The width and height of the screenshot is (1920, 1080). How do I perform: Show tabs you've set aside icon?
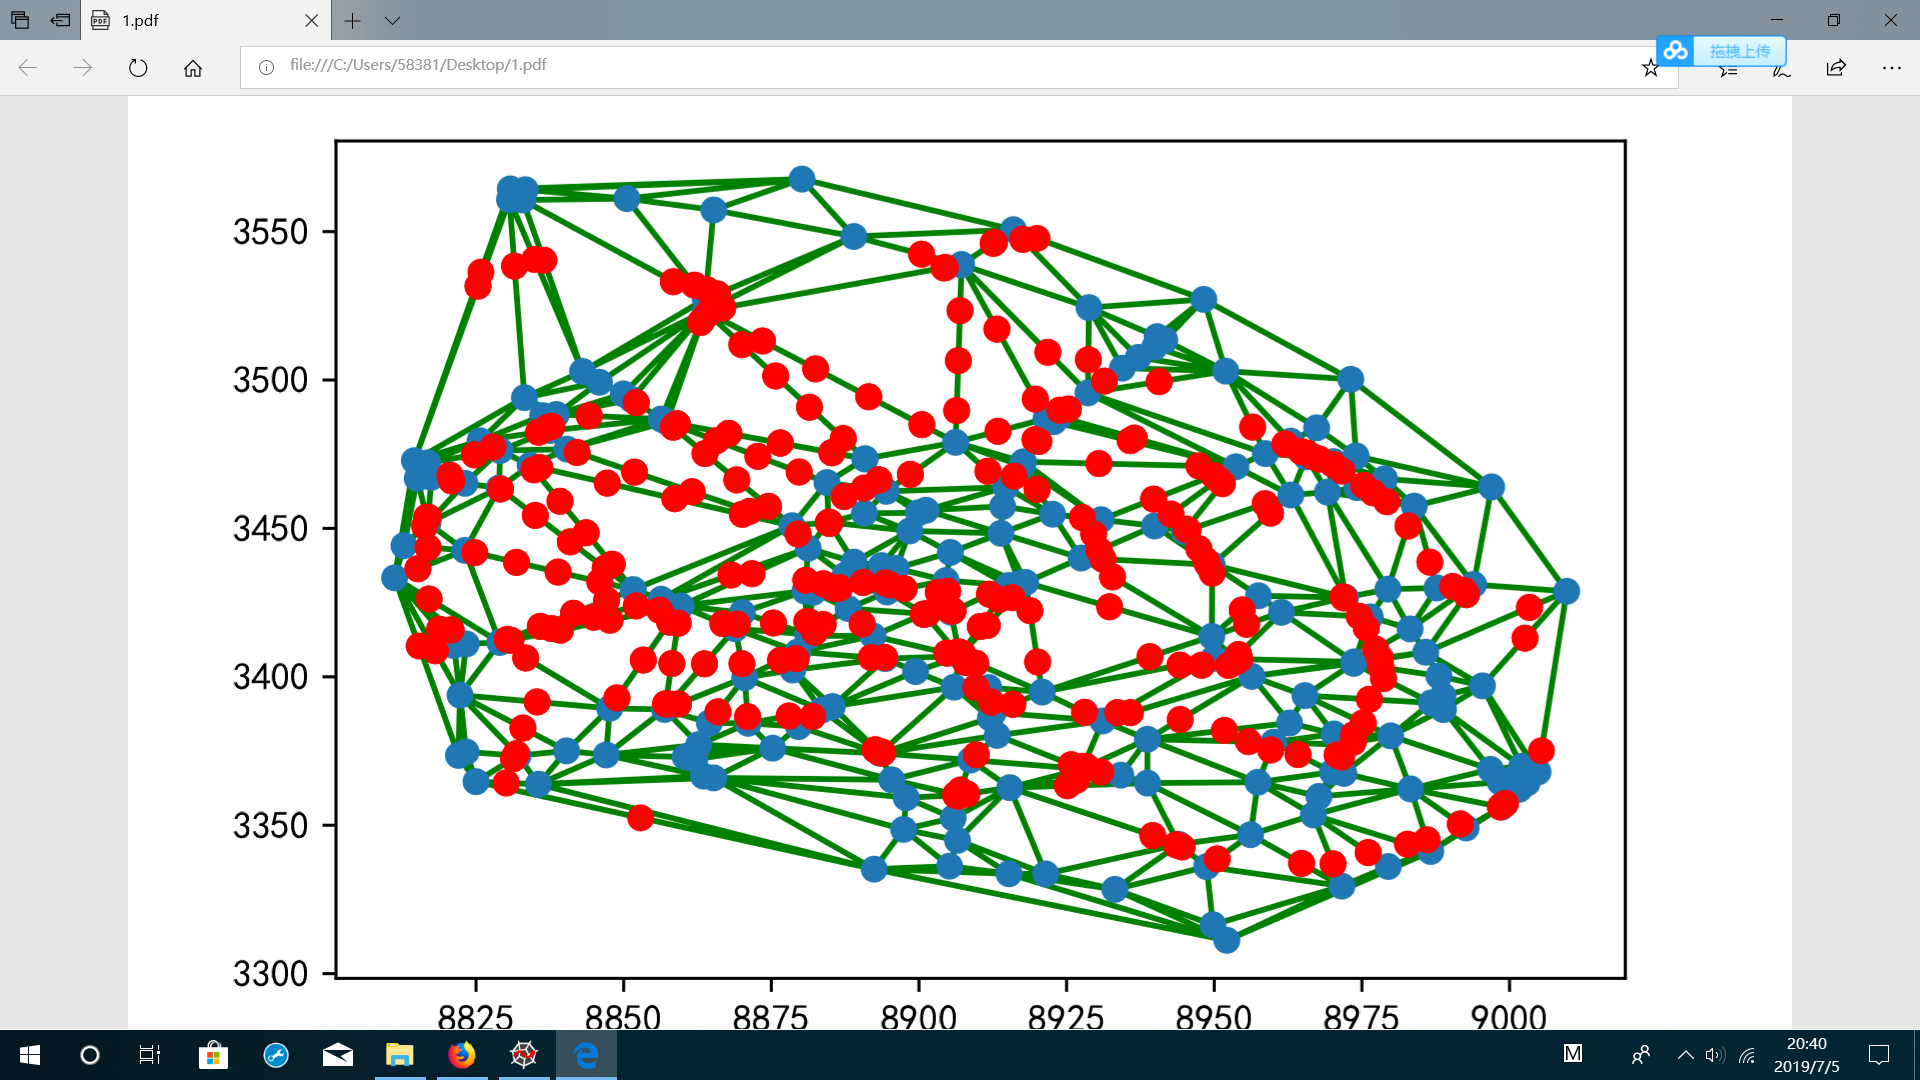20,20
